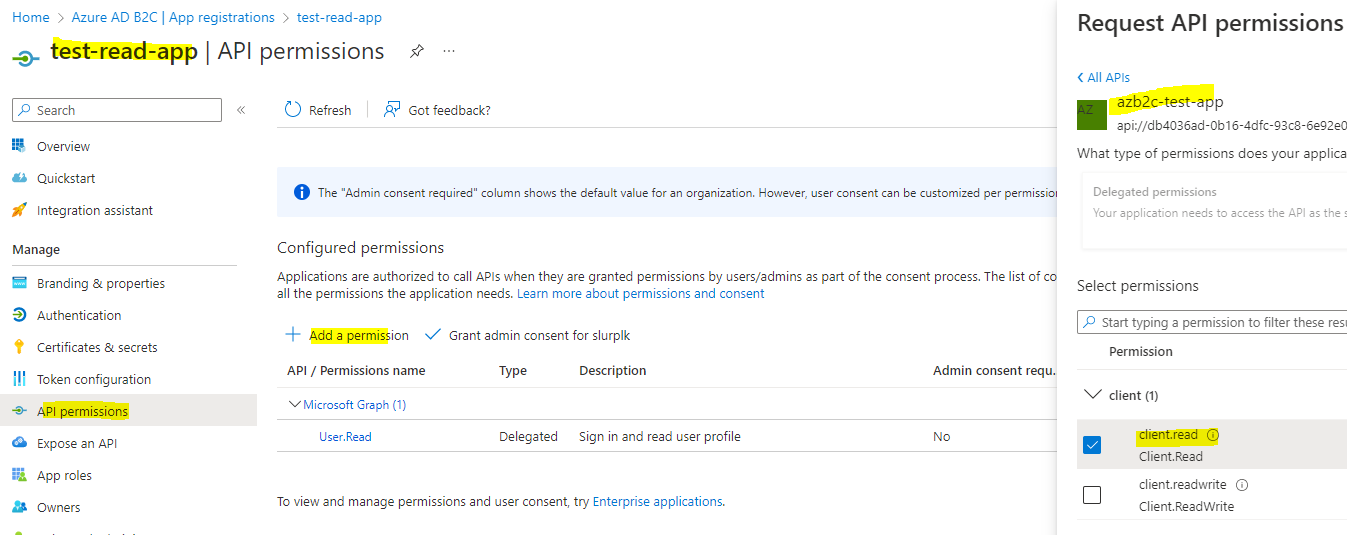Image resolution: width=1347 pixels, height=535 pixels.
Task: Click the checkmark icon for Grant admin consent
Action: pyautogui.click(x=433, y=335)
